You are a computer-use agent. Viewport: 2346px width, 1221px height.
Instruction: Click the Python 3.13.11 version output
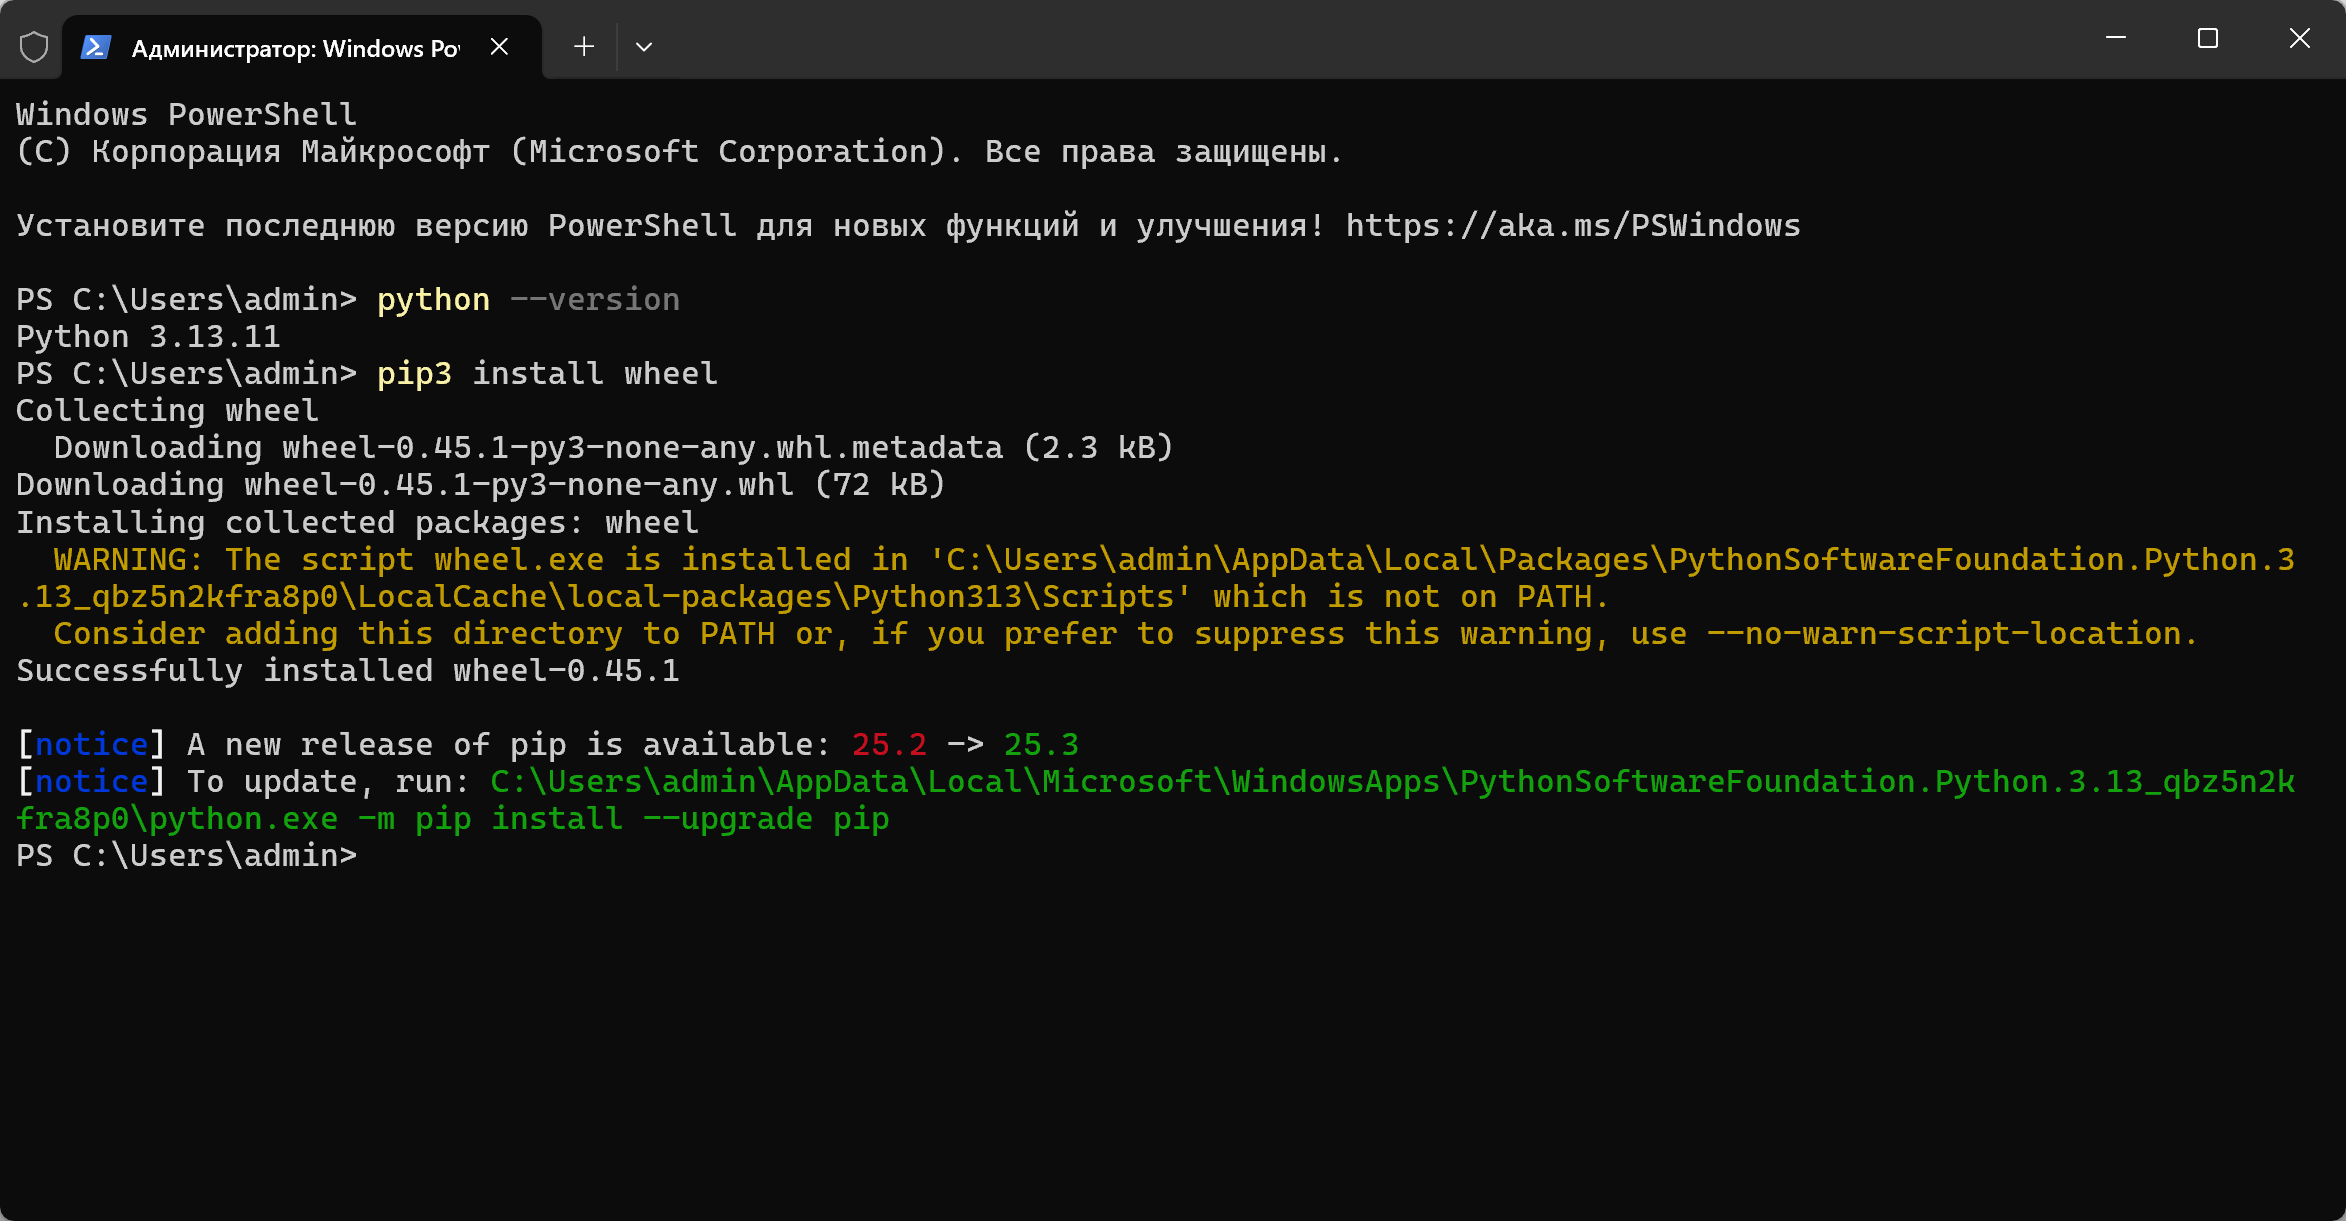[x=147, y=335]
